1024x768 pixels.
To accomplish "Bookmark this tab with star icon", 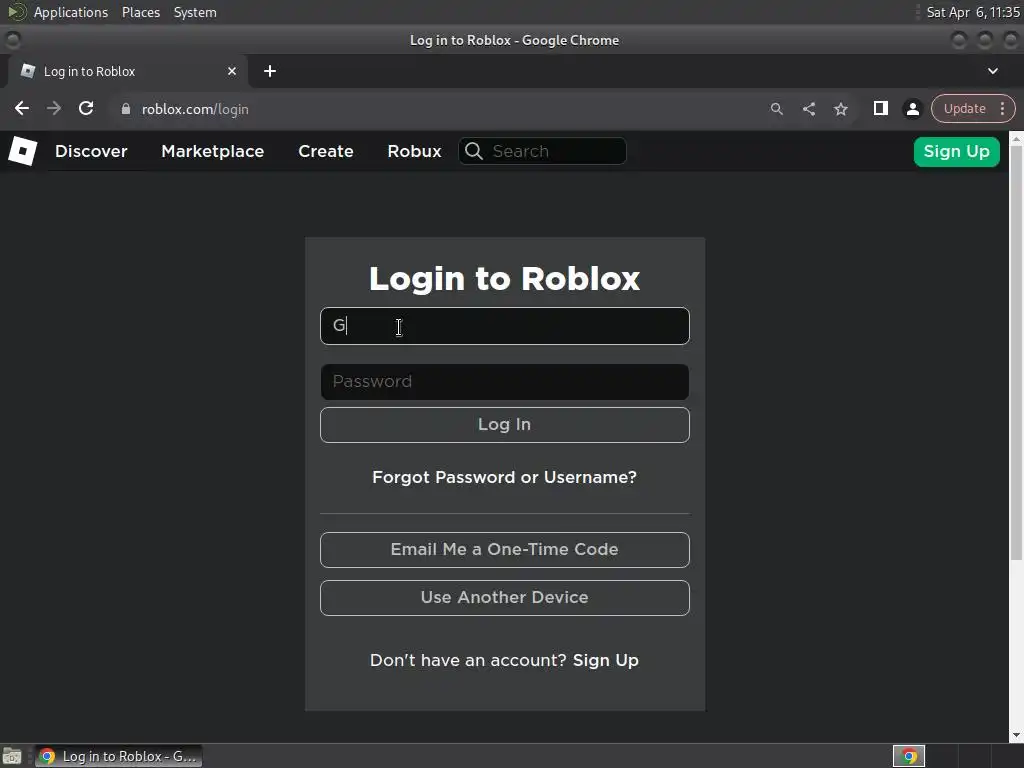I will pyautogui.click(x=840, y=109).
